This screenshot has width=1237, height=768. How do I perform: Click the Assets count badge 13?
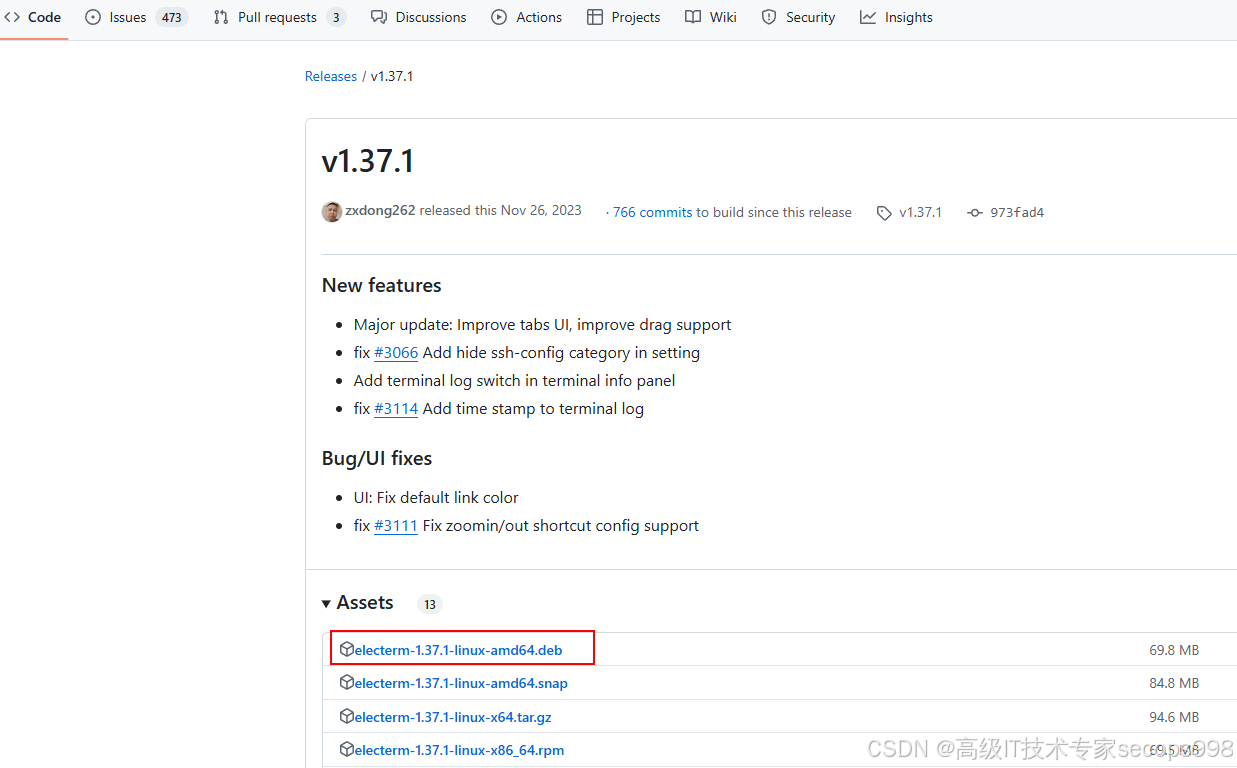pyautogui.click(x=429, y=604)
